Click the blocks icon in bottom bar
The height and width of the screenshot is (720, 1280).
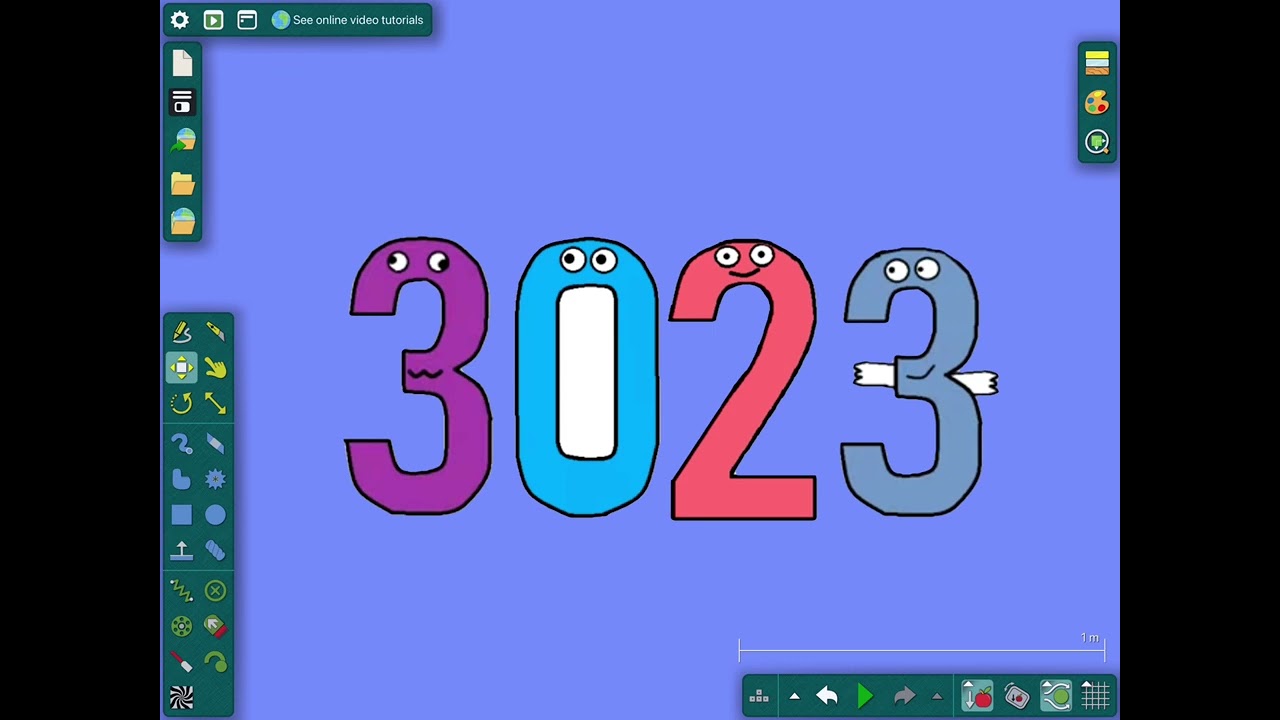coord(759,696)
